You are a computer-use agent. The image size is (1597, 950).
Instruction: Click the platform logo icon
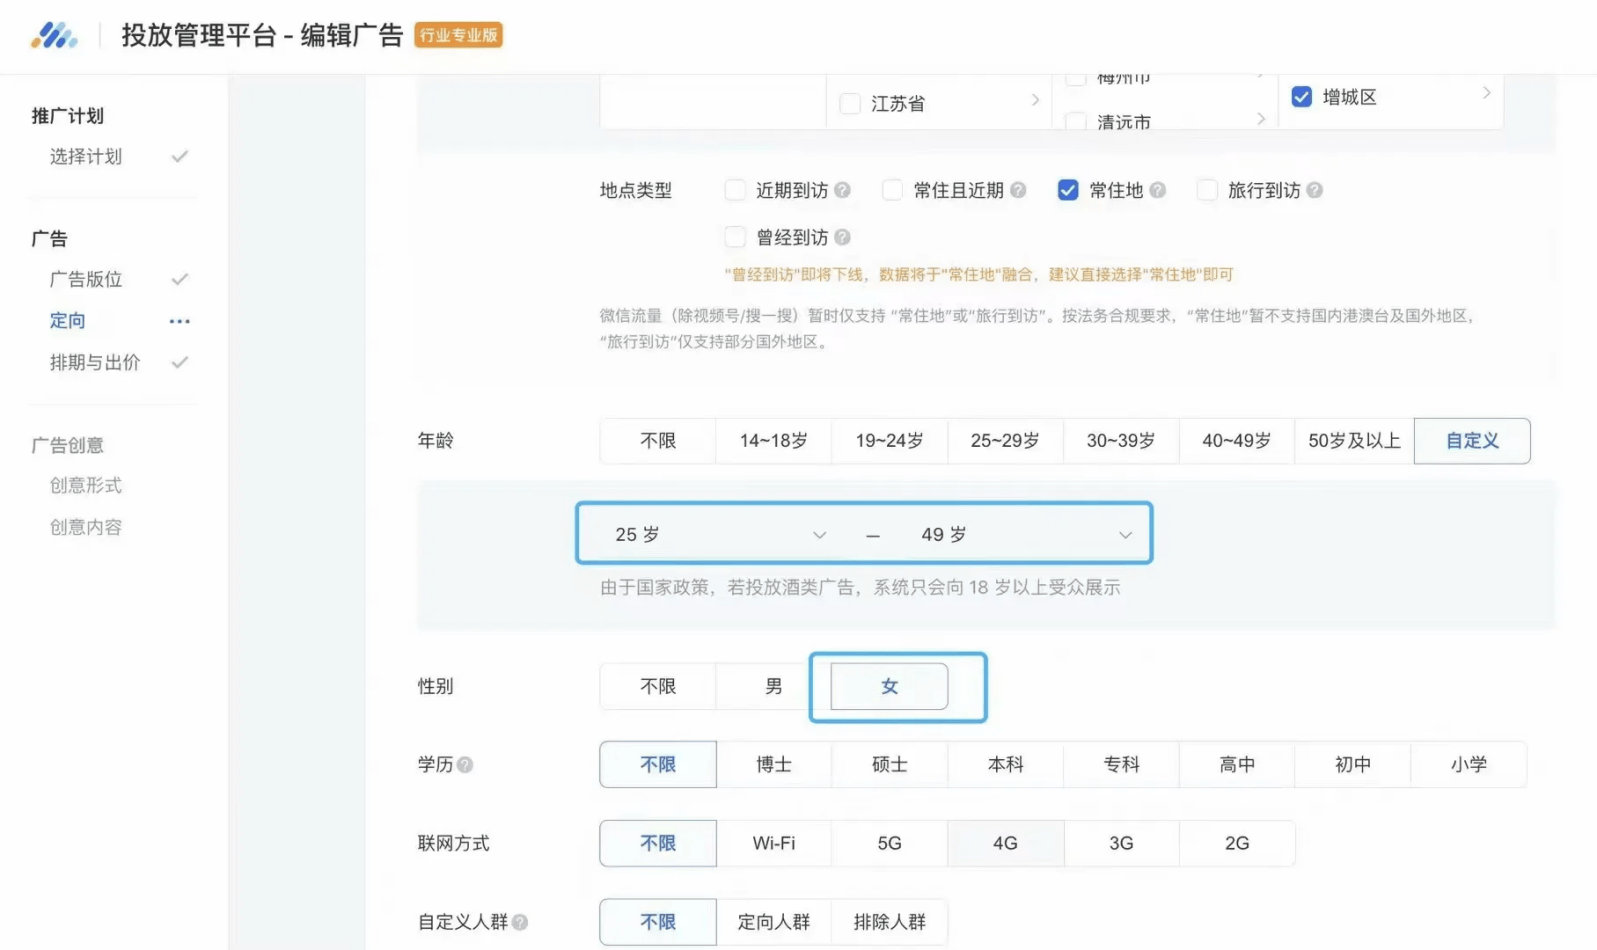pos(54,36)
